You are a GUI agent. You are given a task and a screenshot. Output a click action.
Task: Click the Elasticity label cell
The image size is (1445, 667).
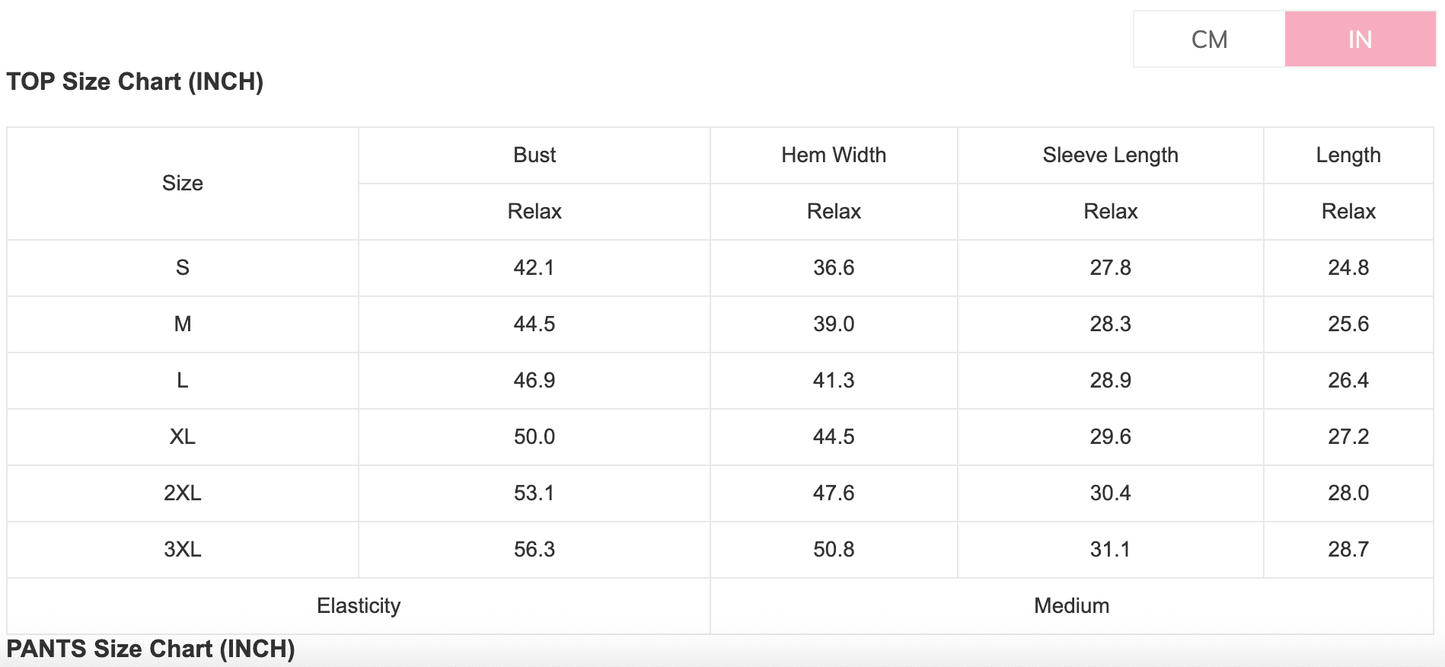tap(358, 605)
